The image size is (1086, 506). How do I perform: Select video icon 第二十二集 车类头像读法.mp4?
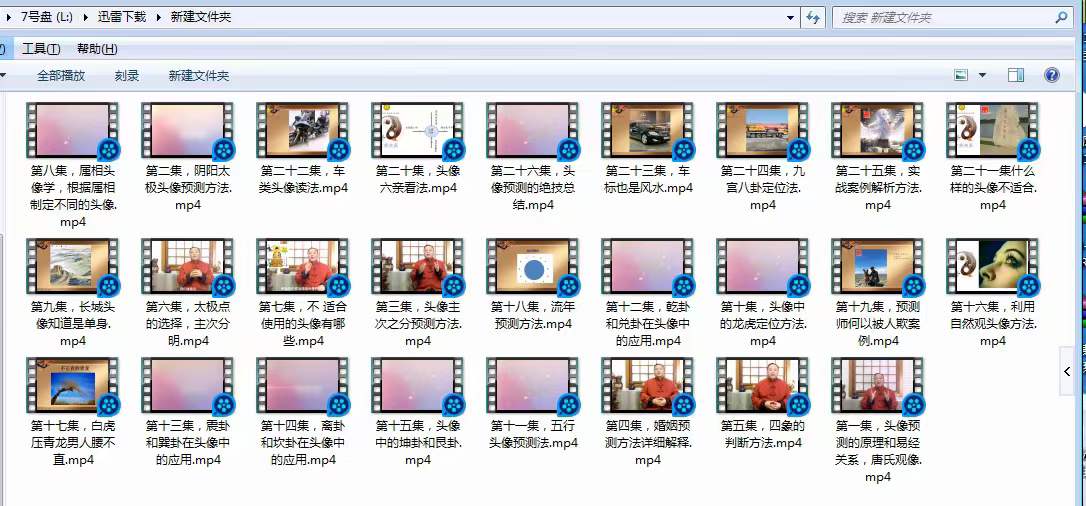[x=303, y=131]
